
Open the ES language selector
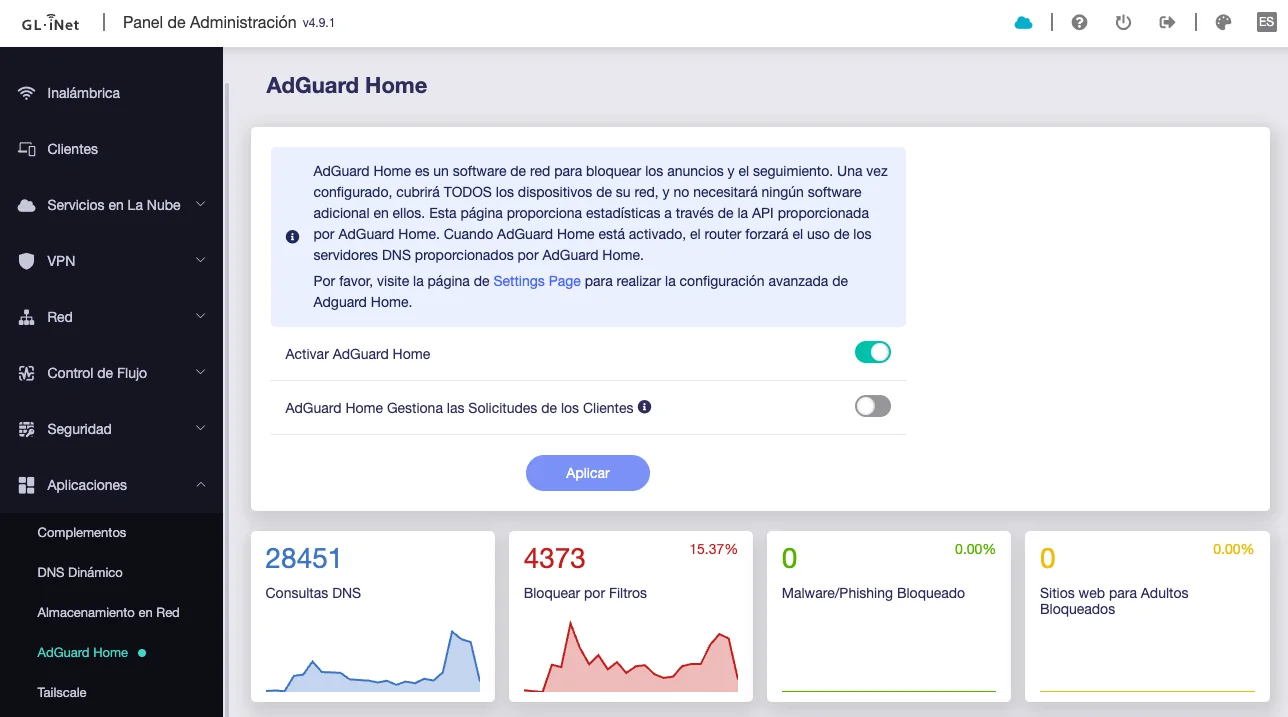pyautogui.click(x=1266, y=22)
